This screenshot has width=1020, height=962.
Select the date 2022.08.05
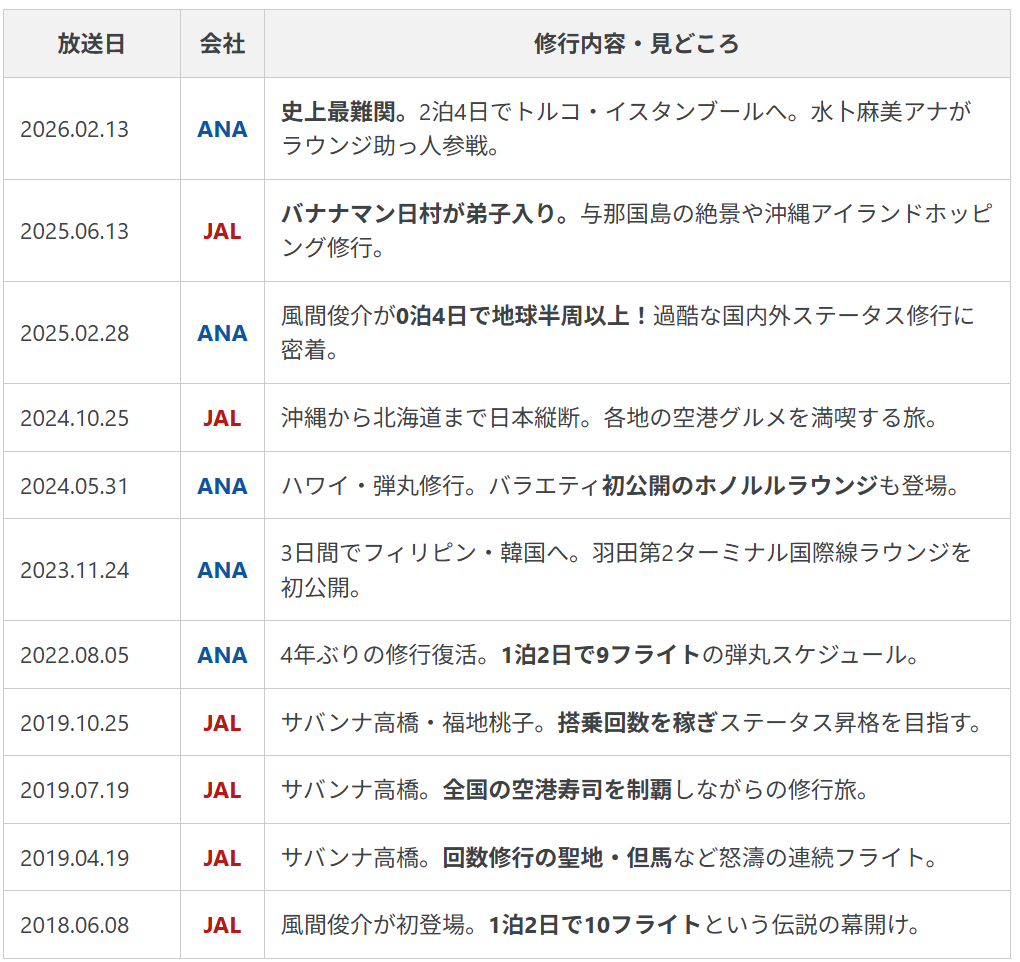pyautogui.click(x=75, y=655)
